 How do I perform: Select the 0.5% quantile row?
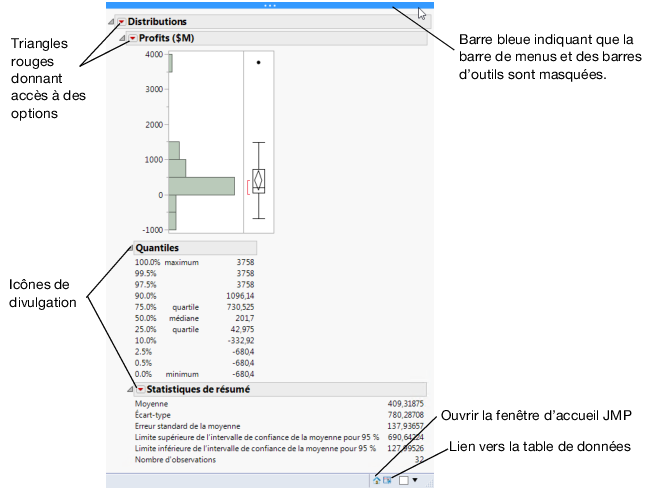point(194,363)
